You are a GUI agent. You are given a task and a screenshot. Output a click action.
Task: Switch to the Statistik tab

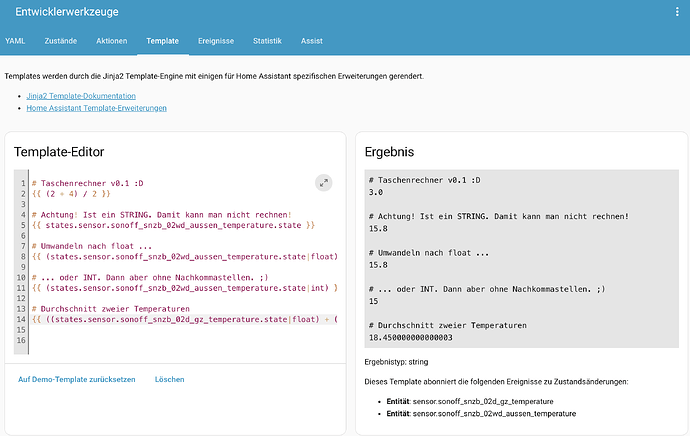coord(267,41)
